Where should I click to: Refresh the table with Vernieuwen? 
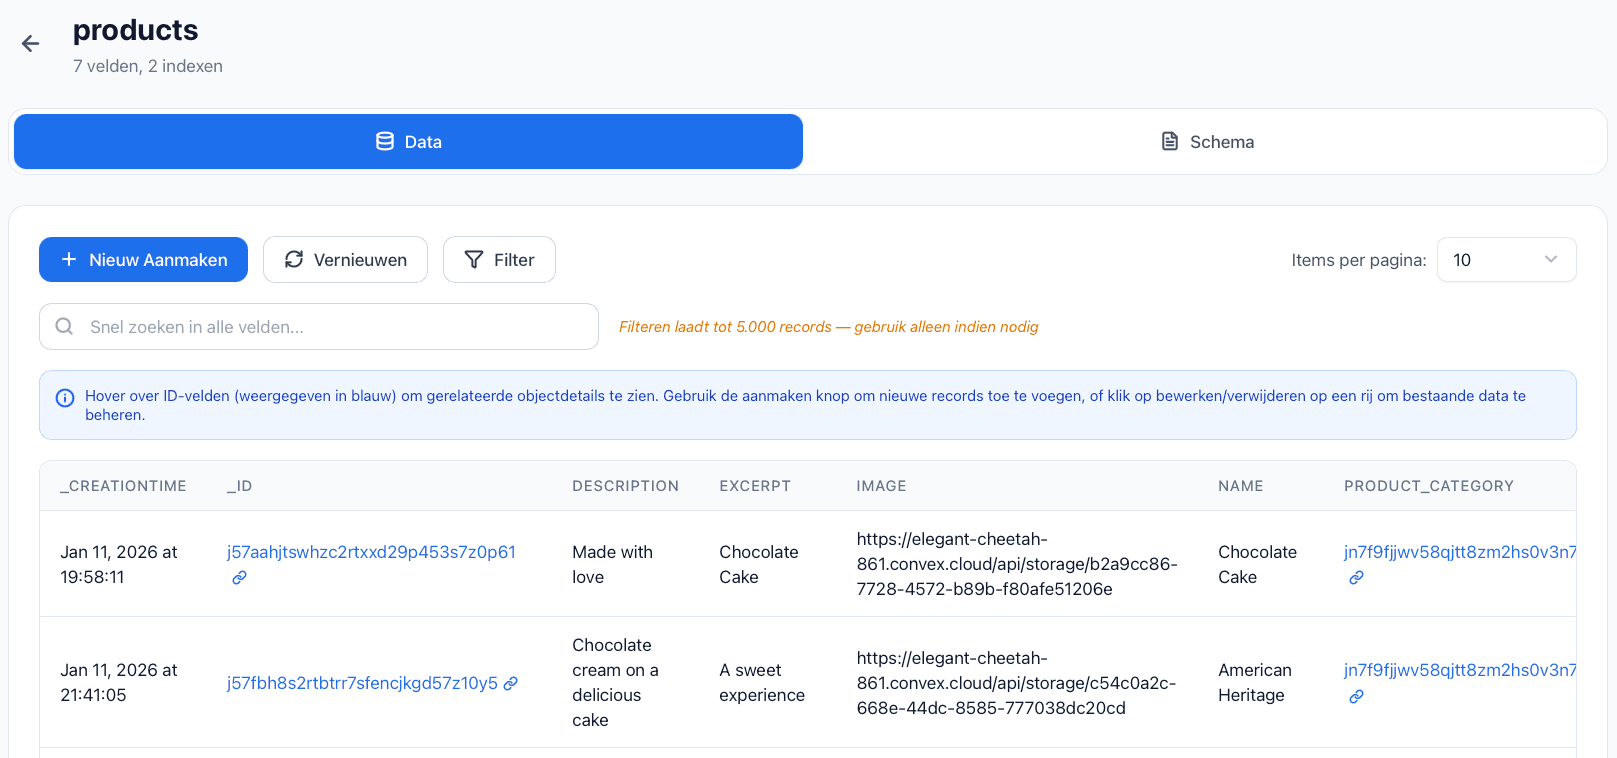point(345,260)
